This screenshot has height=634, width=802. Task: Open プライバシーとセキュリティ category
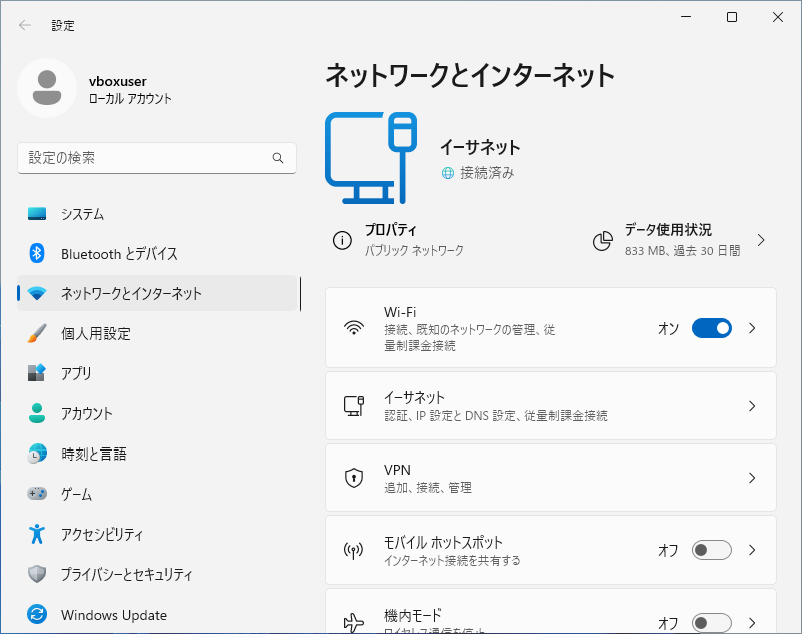tap(159, 574)
